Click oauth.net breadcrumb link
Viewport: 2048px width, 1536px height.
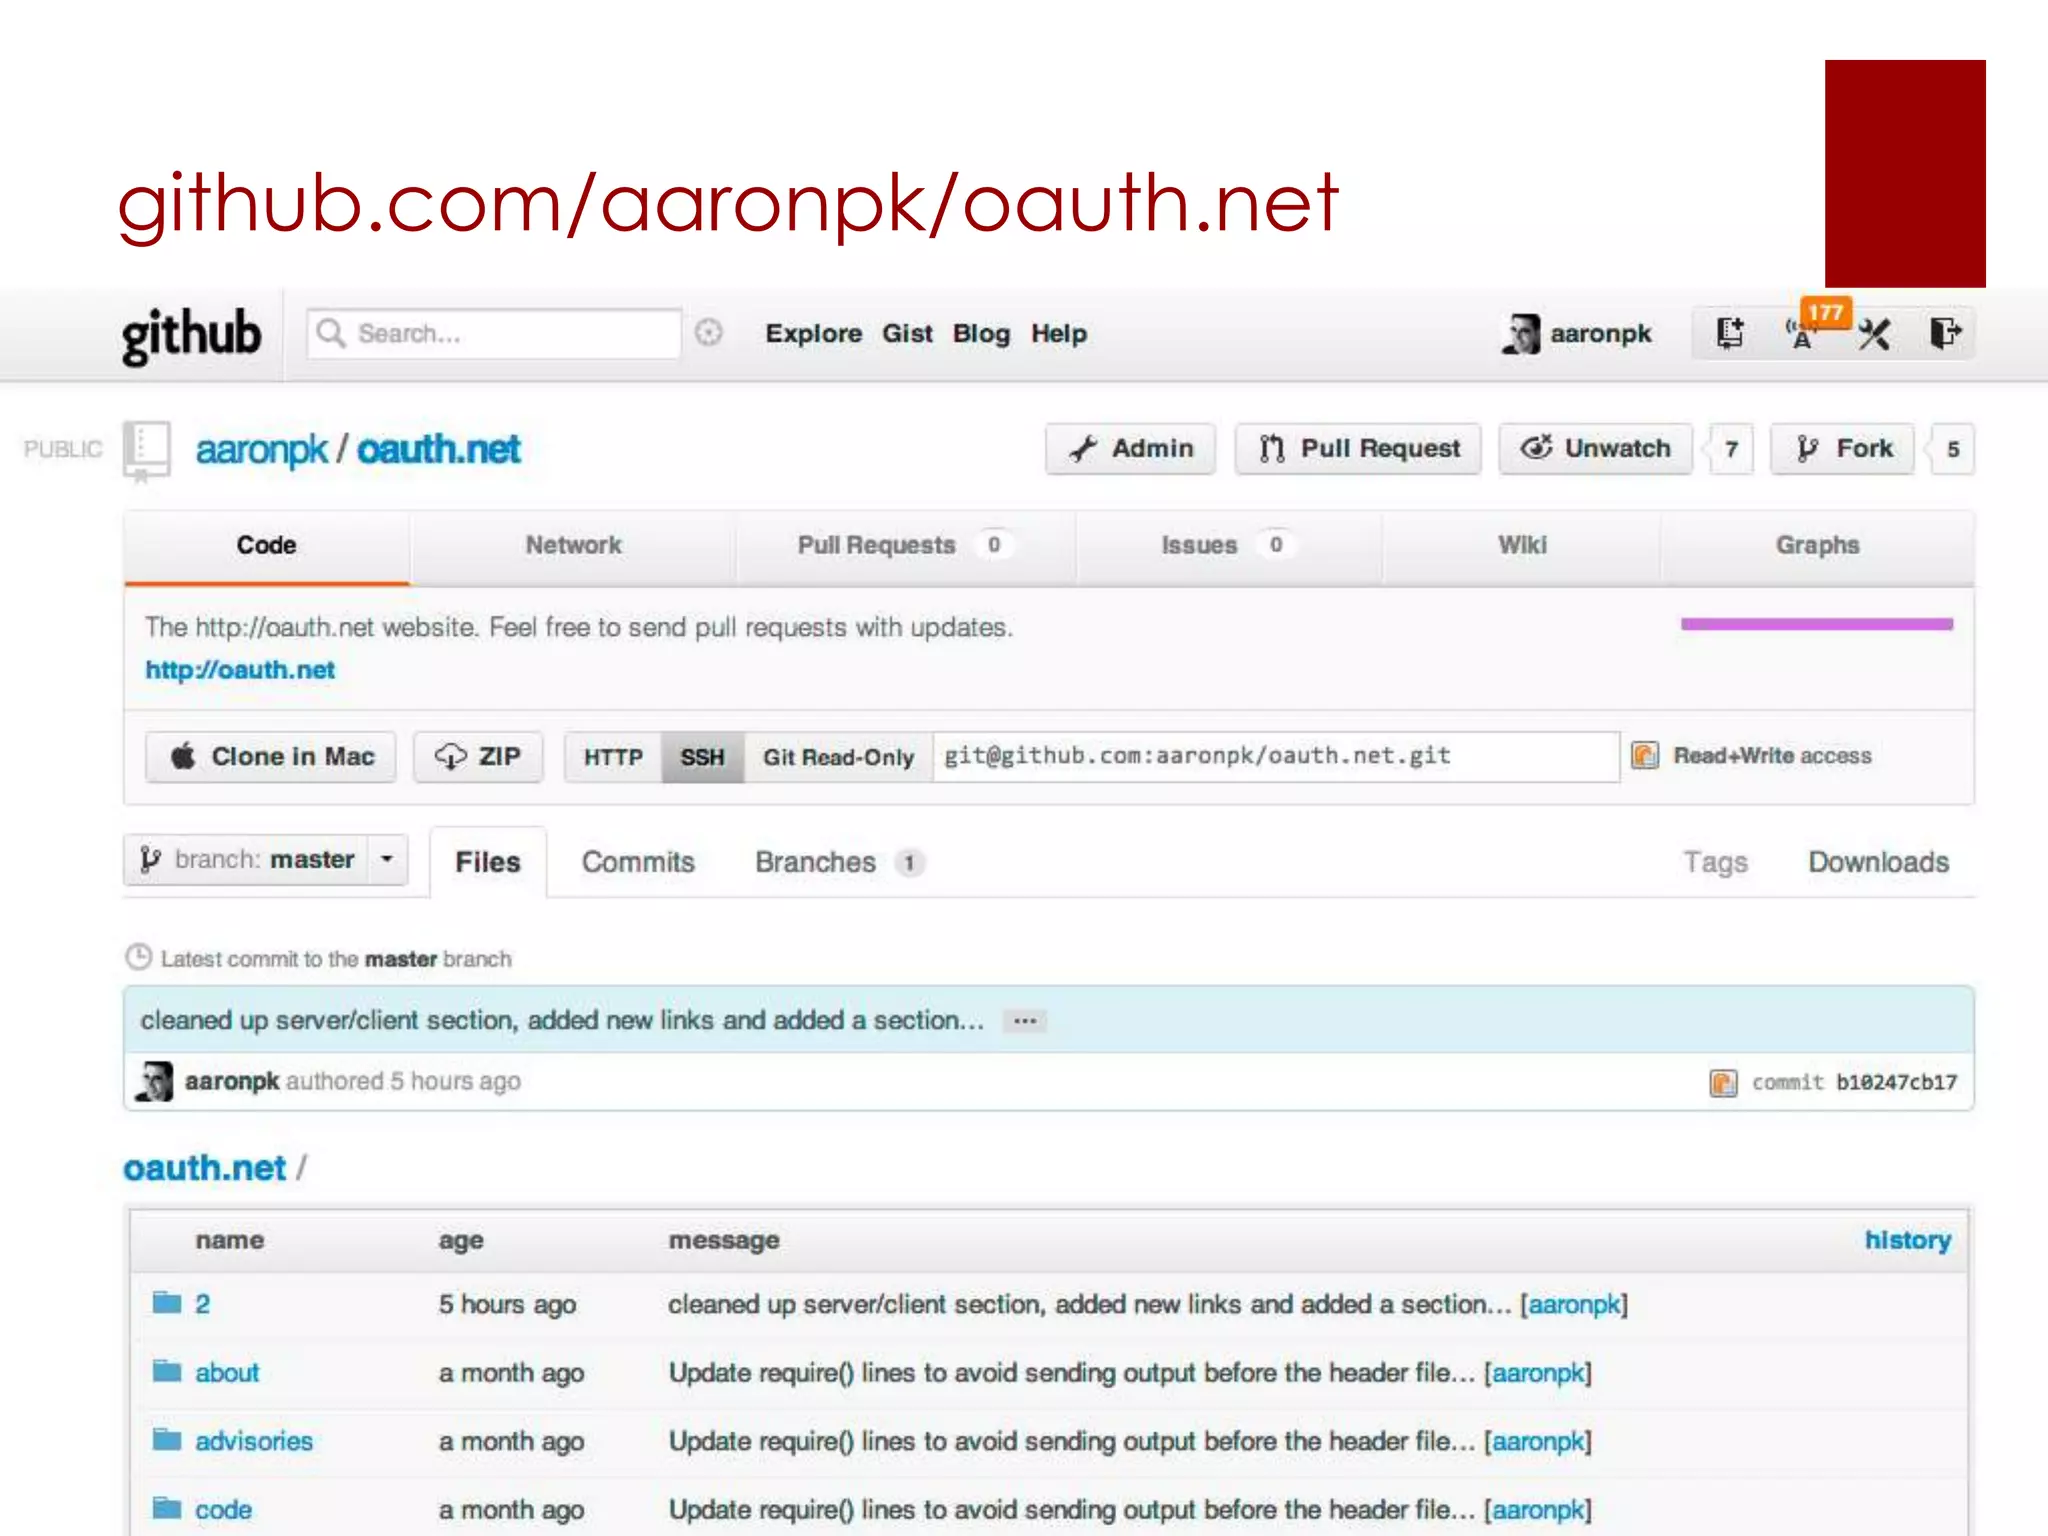204,1168
